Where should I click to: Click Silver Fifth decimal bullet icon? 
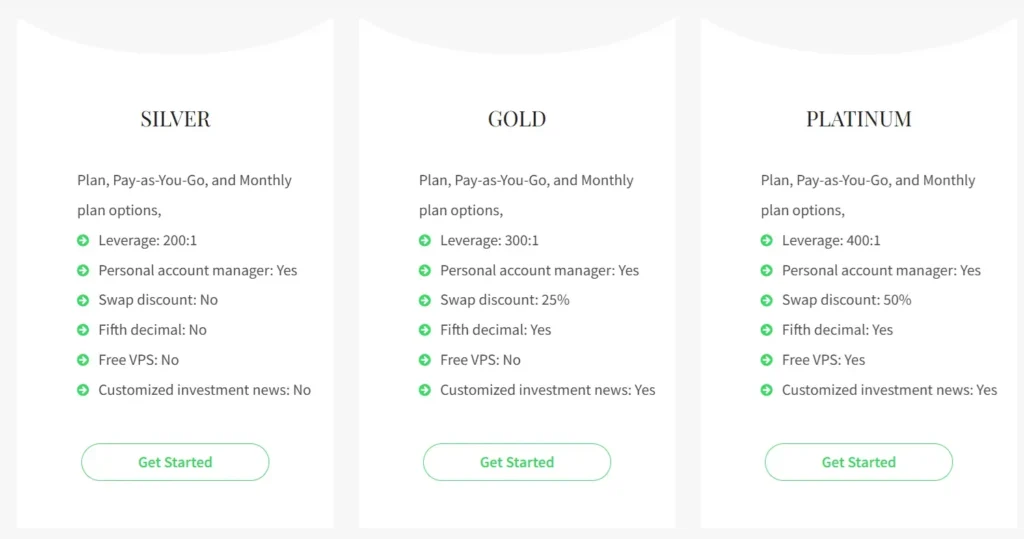click(83, 330)
